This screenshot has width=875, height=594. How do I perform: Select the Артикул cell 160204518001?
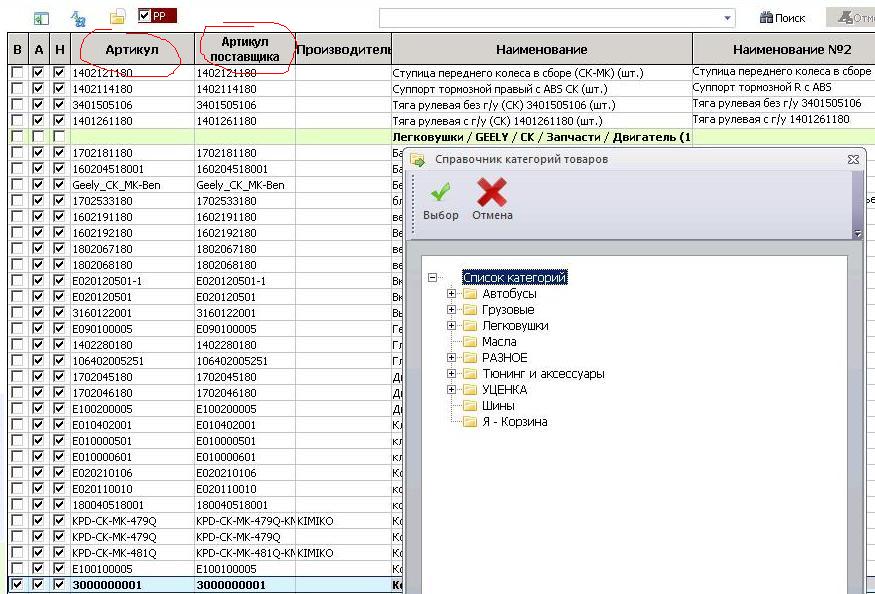[132, 169]
